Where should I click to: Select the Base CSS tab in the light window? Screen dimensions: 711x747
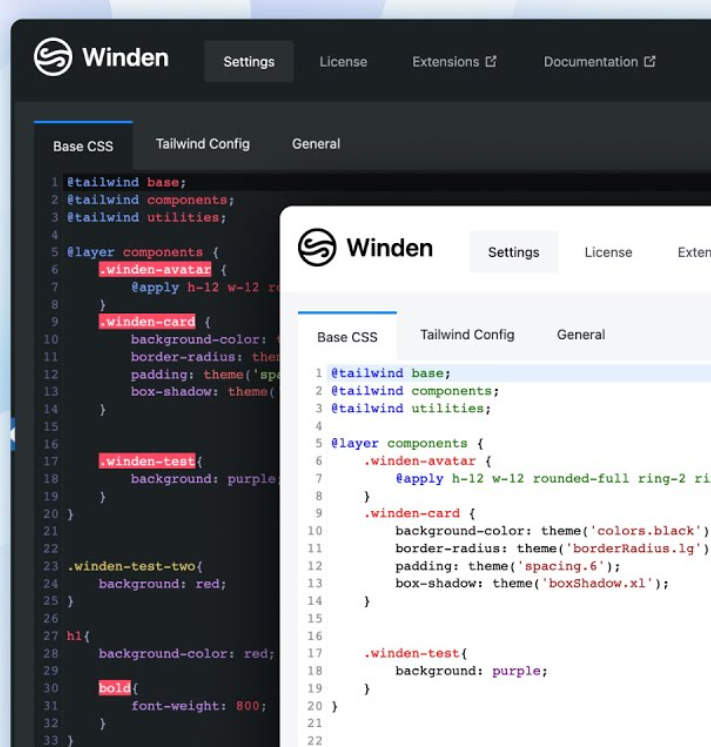click(347, 337)
